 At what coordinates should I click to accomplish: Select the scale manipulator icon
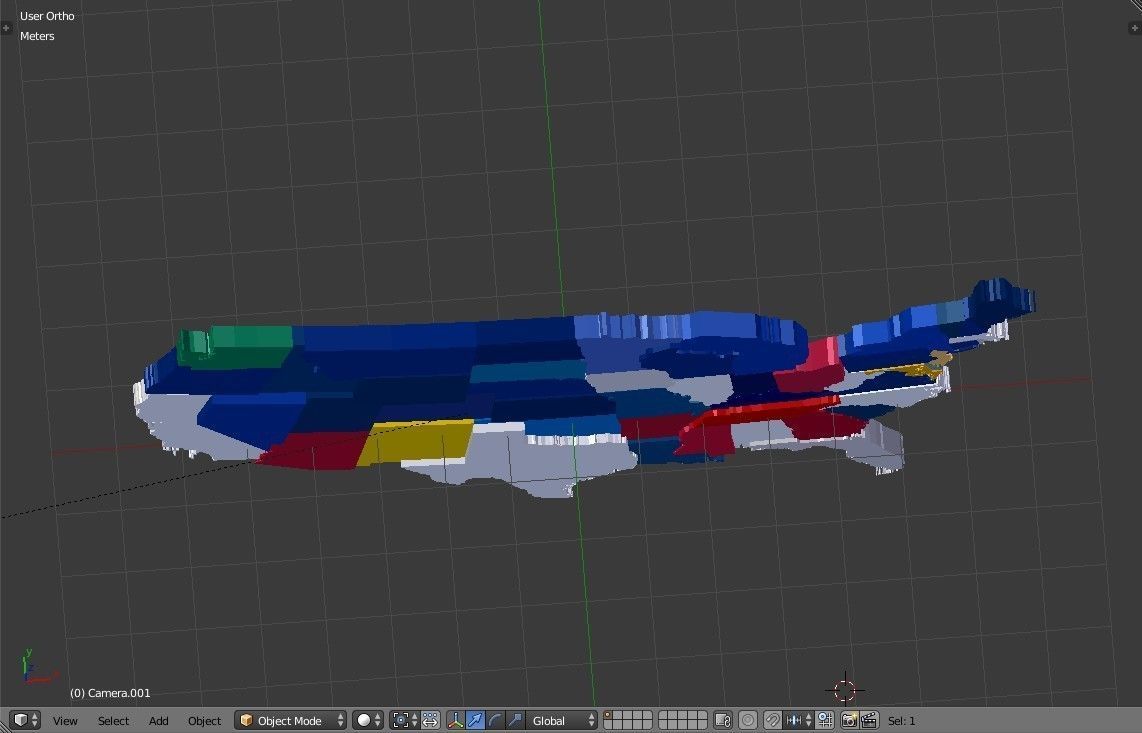515,720
